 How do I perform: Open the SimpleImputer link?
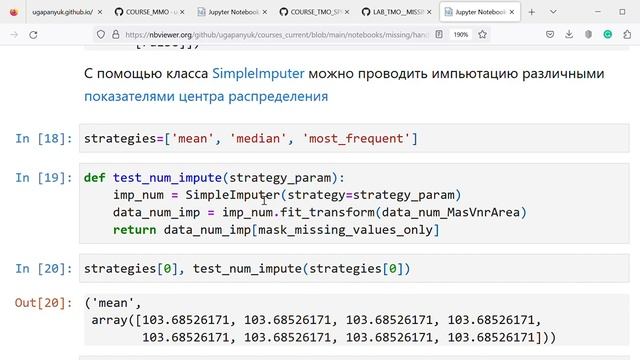(258, 73)
